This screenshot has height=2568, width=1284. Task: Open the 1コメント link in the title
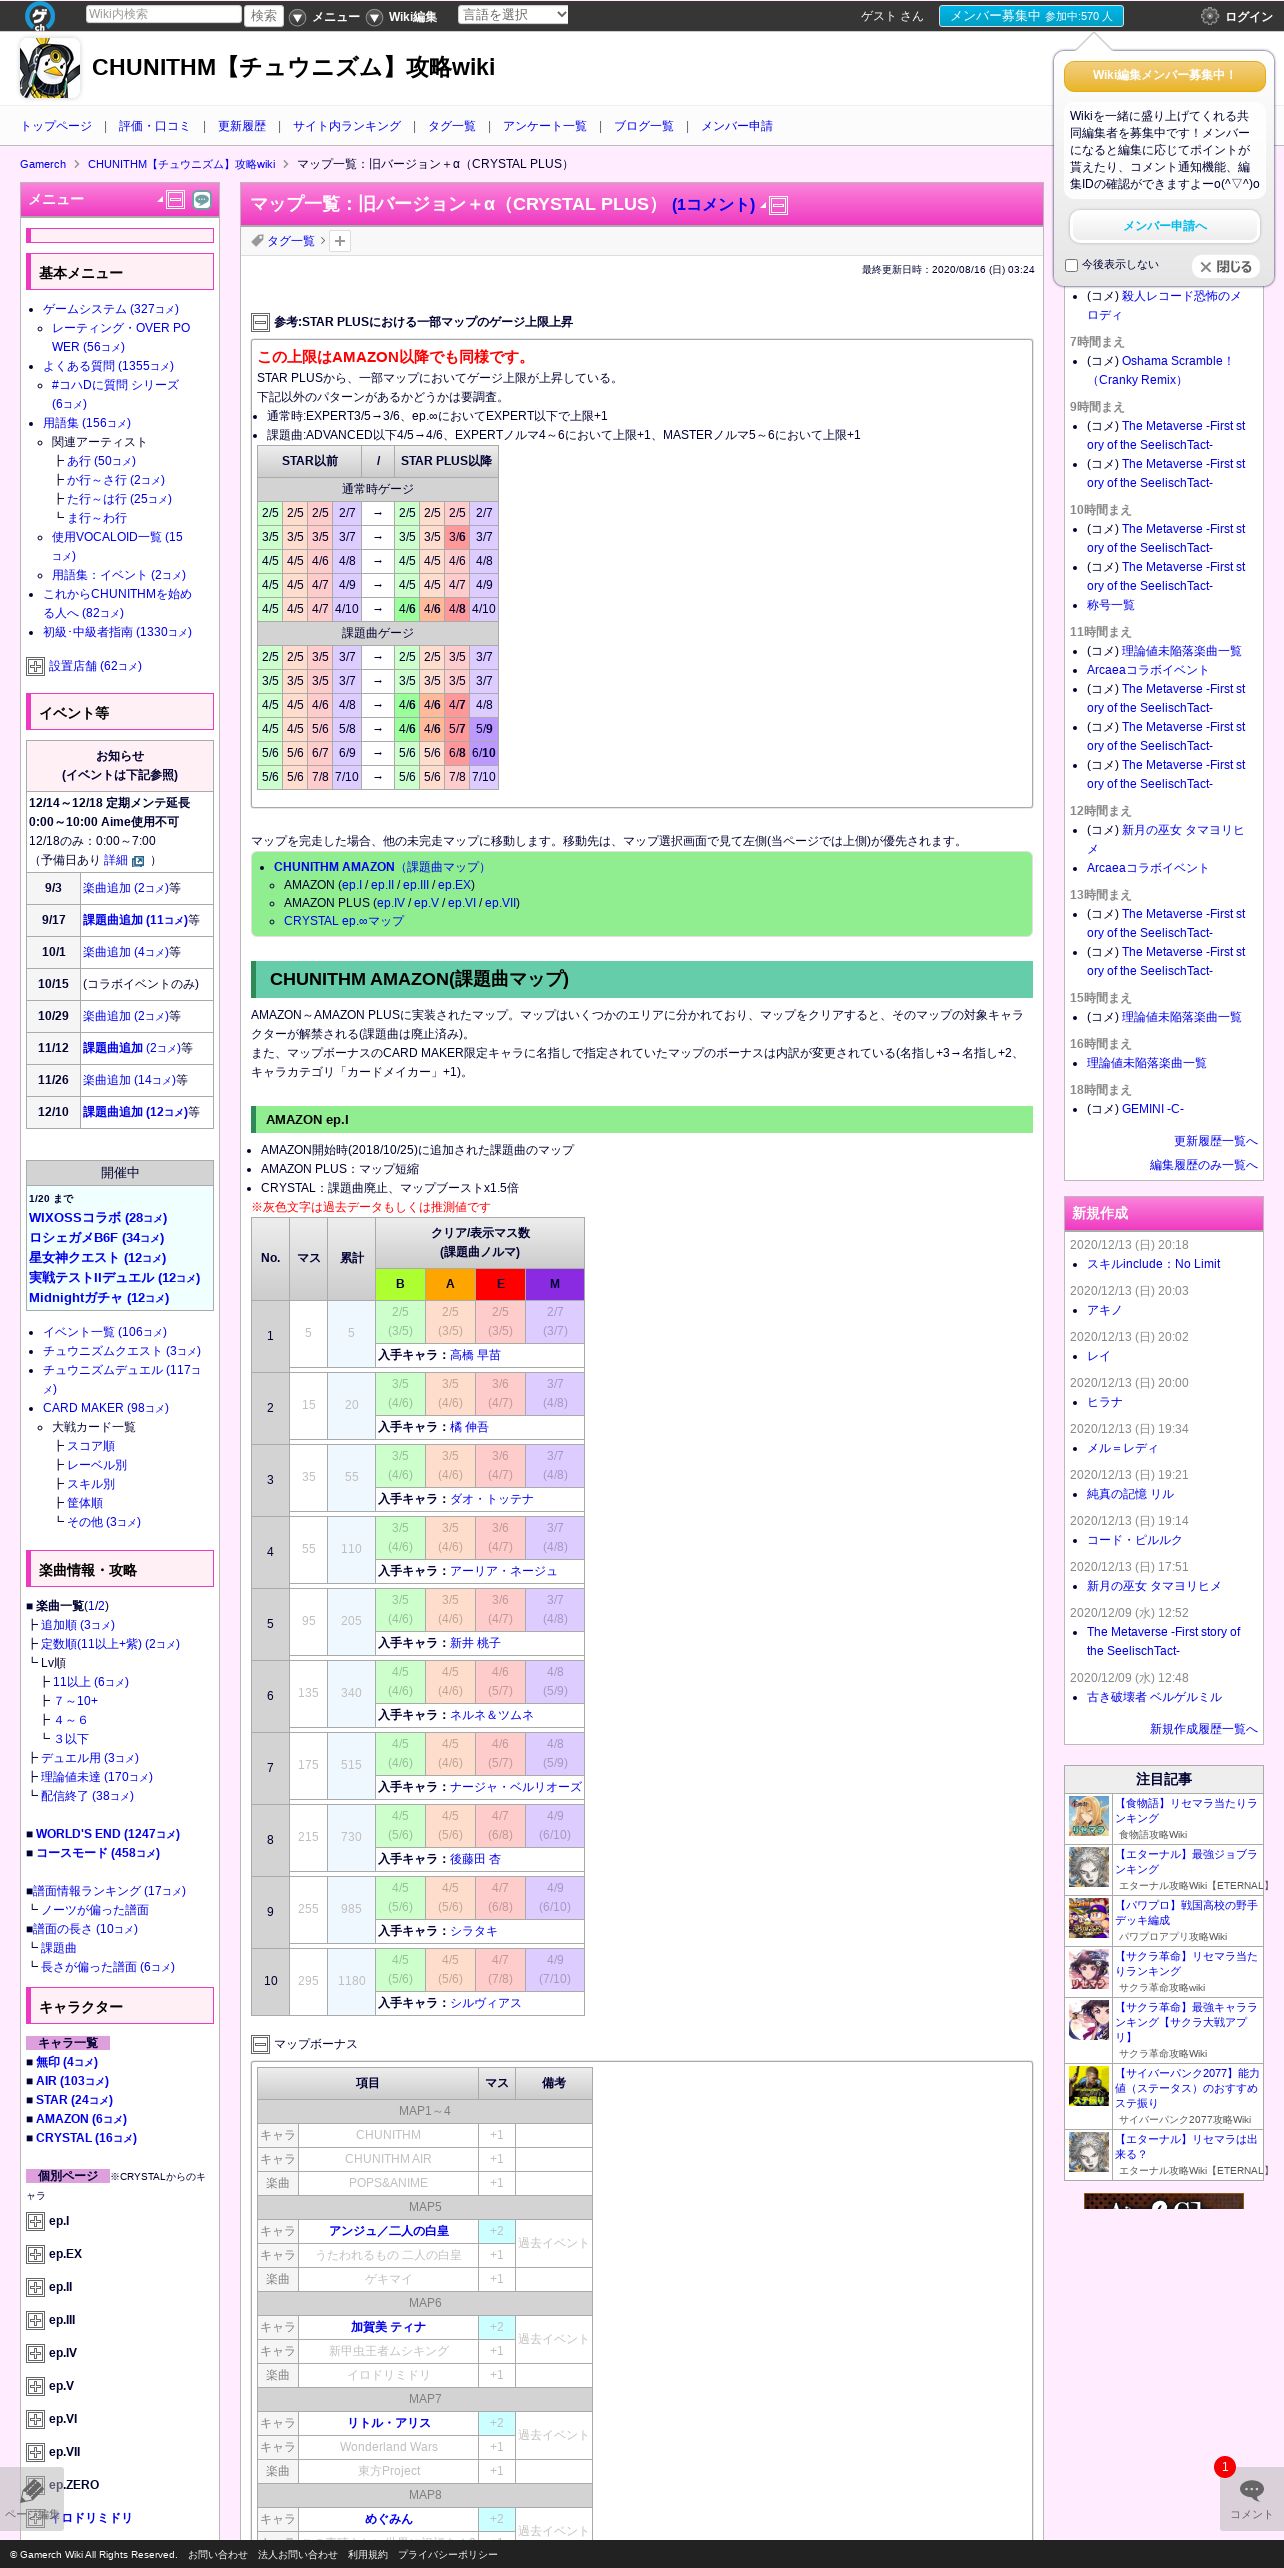pos(714,205)
